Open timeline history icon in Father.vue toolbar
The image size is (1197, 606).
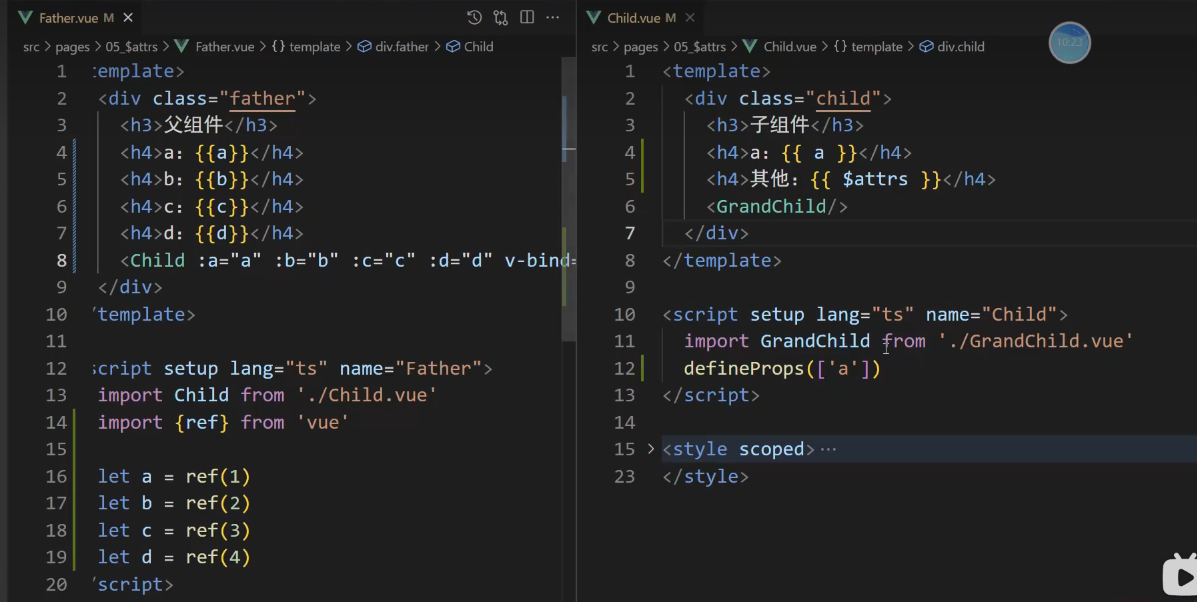[x=474, y=18]
